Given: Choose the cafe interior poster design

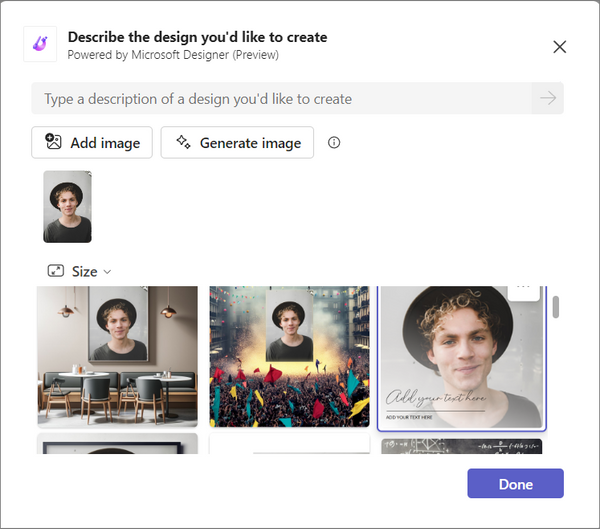Looking at the screenshot, I should 117,356.
